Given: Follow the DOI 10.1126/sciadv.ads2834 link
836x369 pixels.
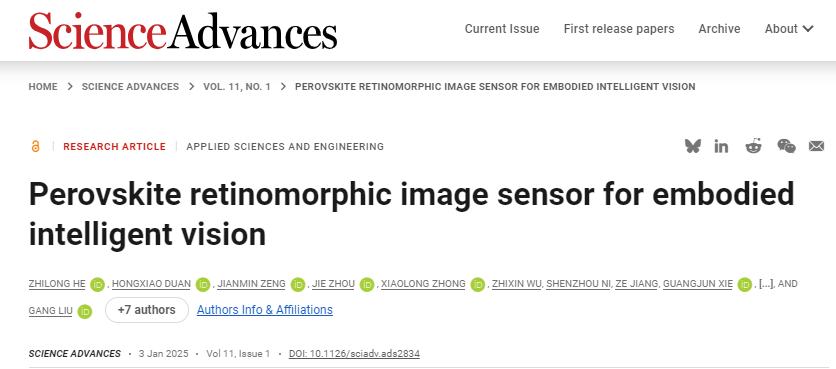Looking at the screenshot, I should [x=354, y=354].
